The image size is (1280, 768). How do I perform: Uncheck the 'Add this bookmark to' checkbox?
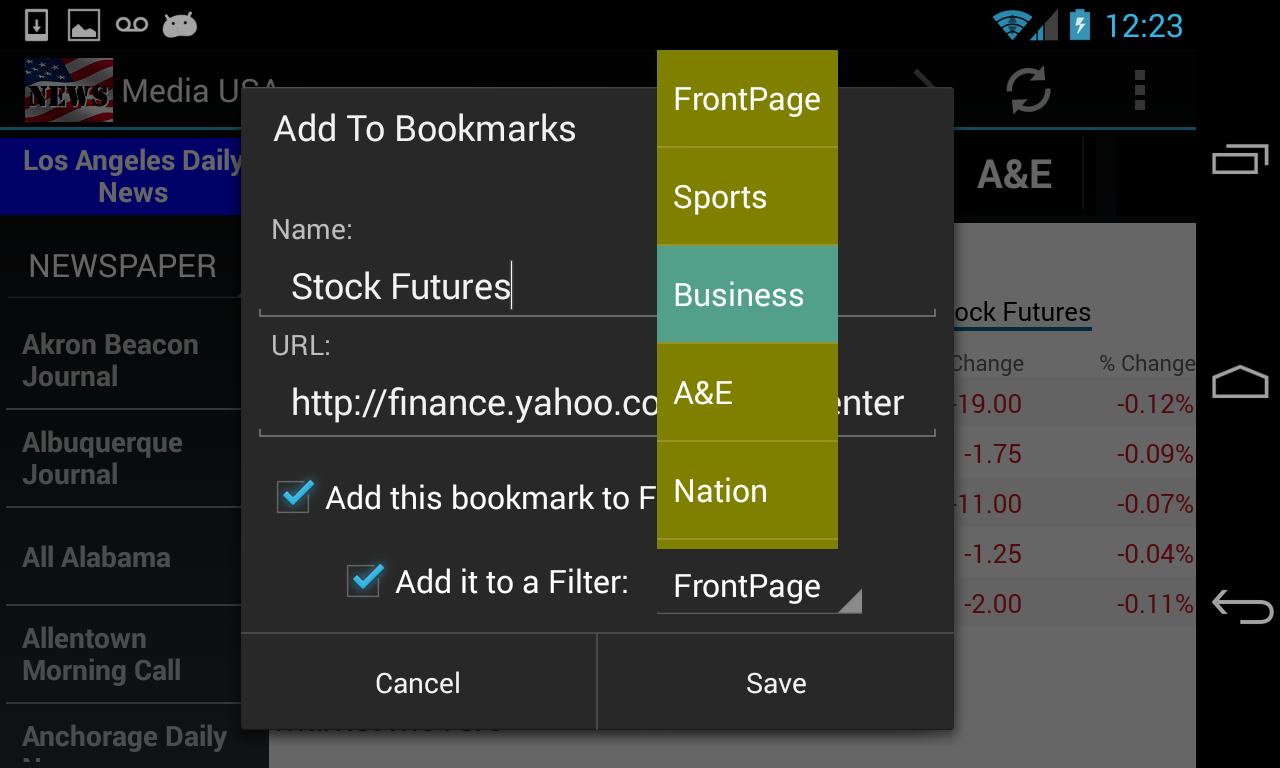(295, 497)
